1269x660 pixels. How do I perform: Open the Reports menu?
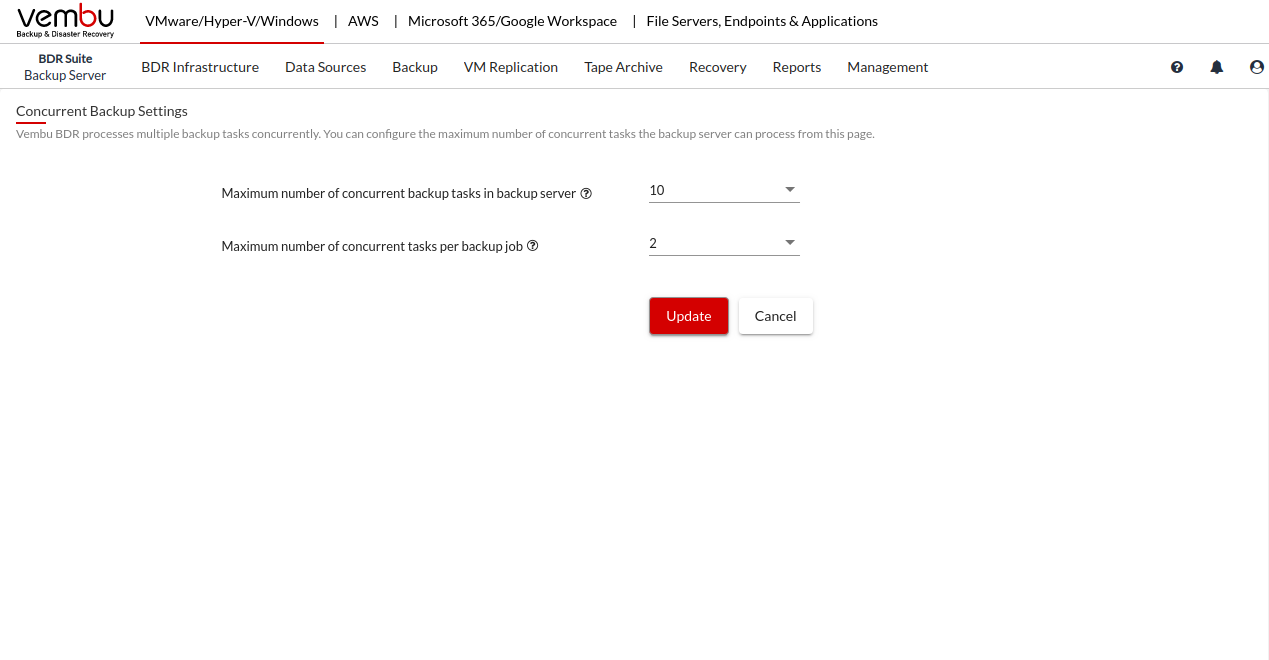(x=797, y=67)
